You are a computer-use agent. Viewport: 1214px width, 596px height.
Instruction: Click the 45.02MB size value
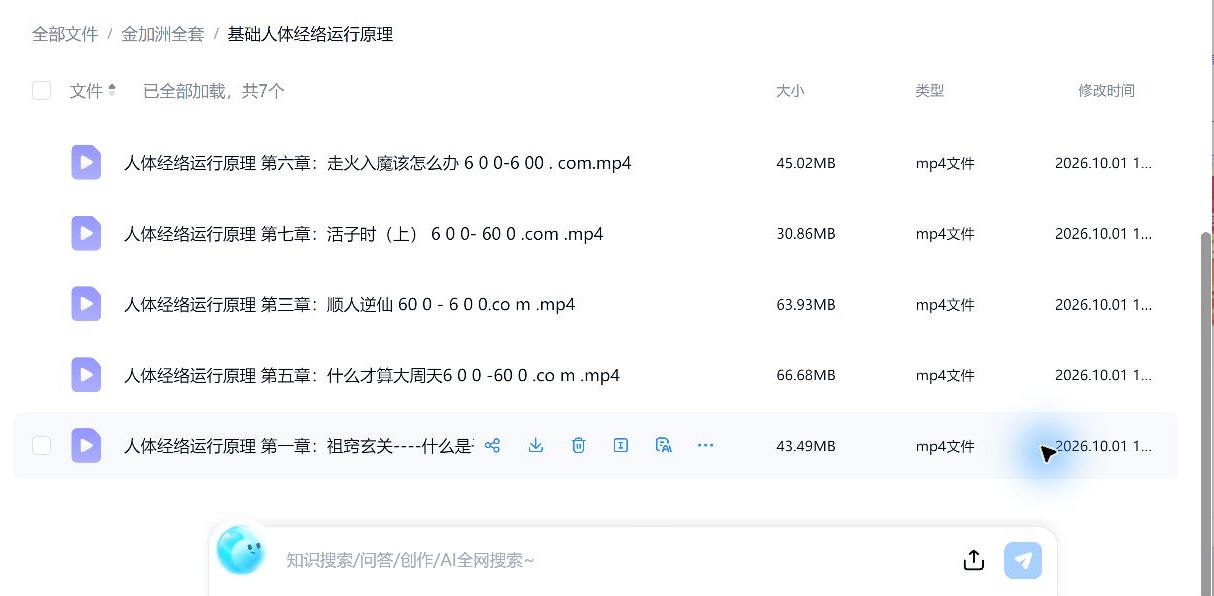click(x=806, y=163)
